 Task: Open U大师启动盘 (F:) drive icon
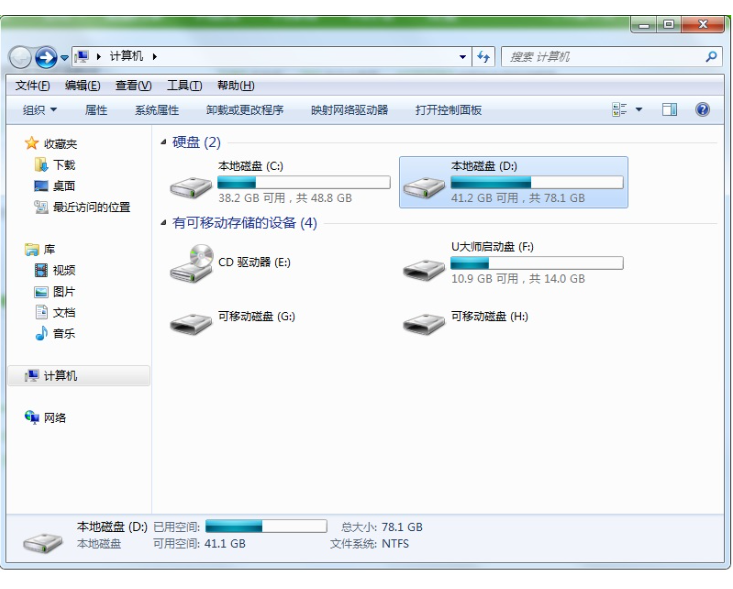pyautogui.click(x=424, y=267)
